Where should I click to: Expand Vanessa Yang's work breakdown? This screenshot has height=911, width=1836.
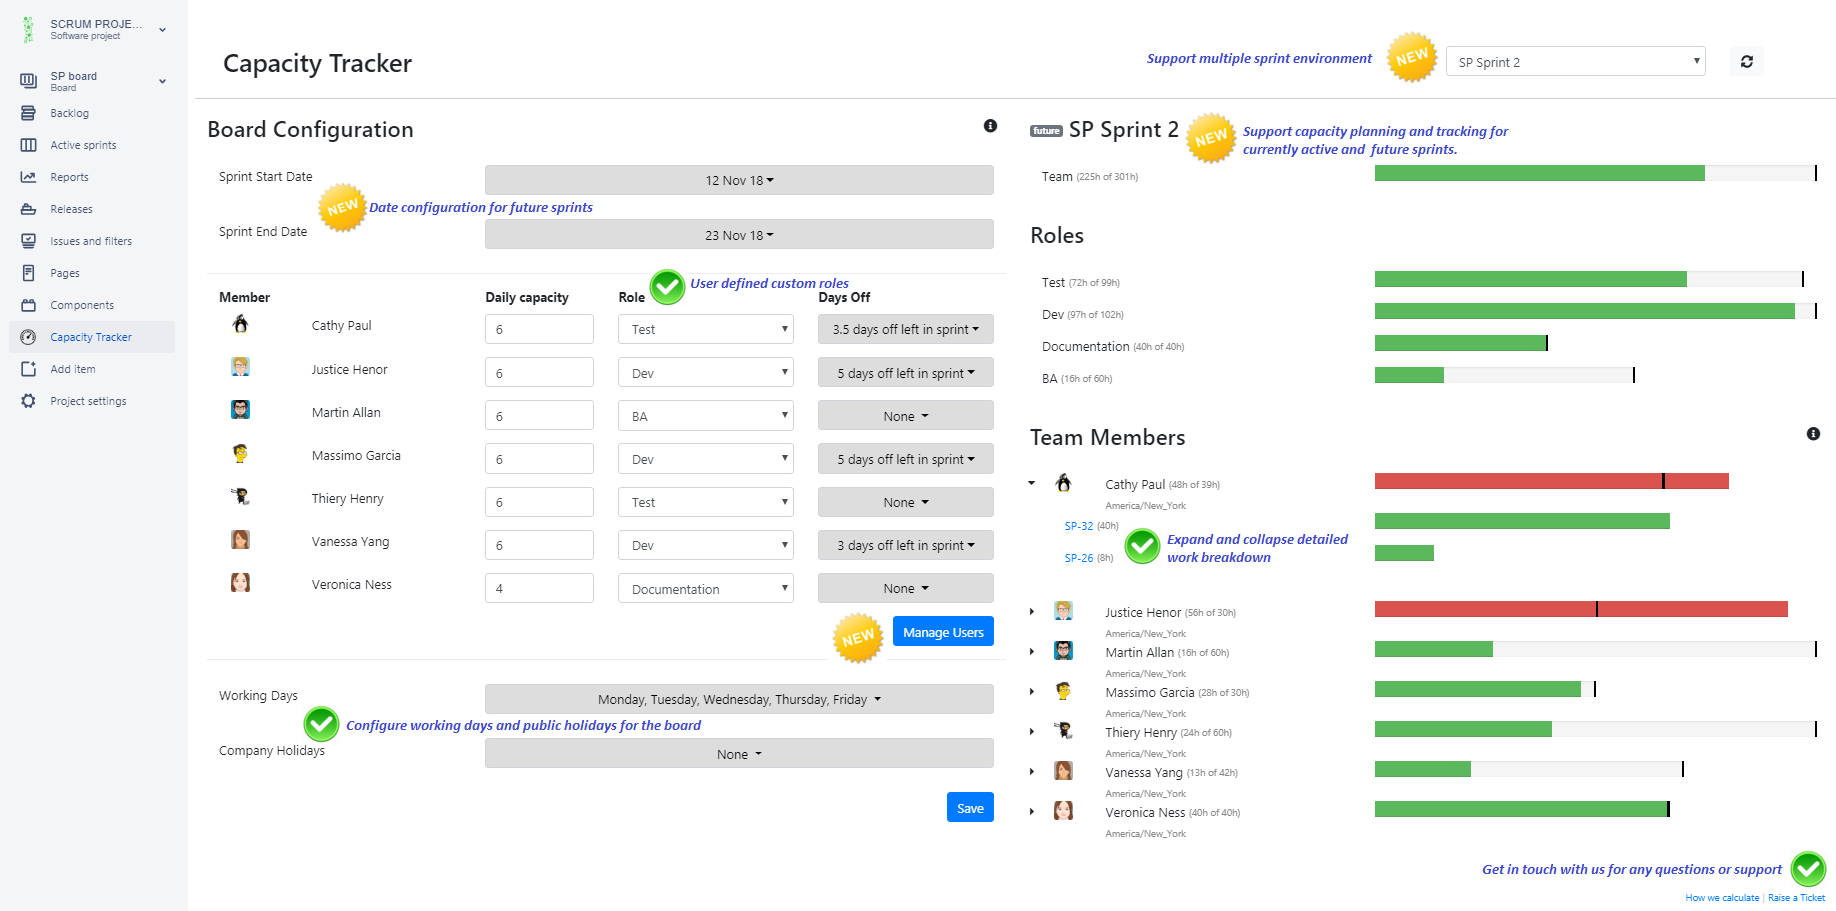click(1032, 771)
